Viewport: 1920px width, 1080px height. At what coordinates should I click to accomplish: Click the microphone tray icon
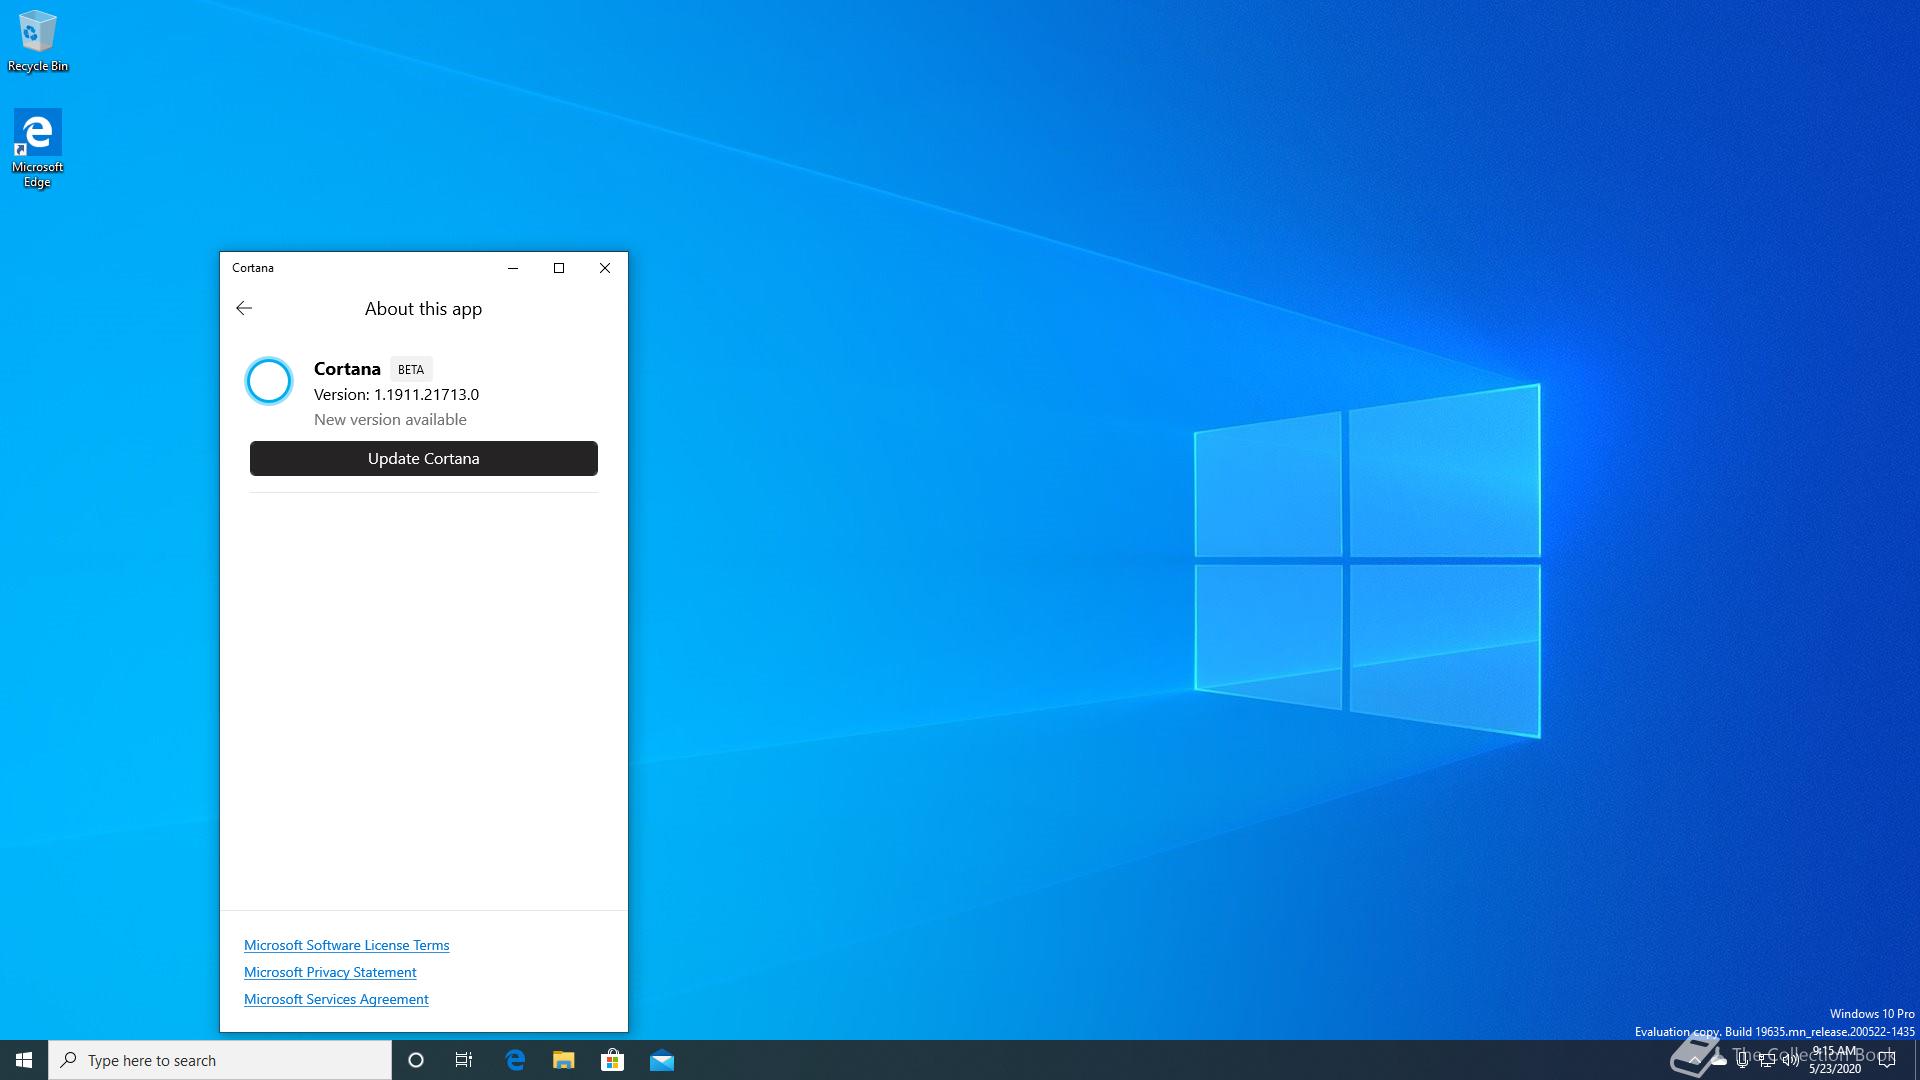(1743, 1060)
